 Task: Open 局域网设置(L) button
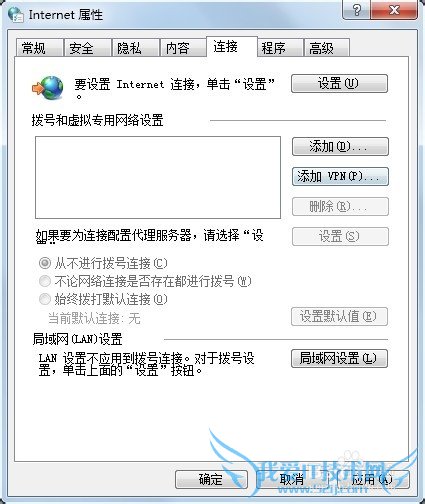(x=339, y=358)
